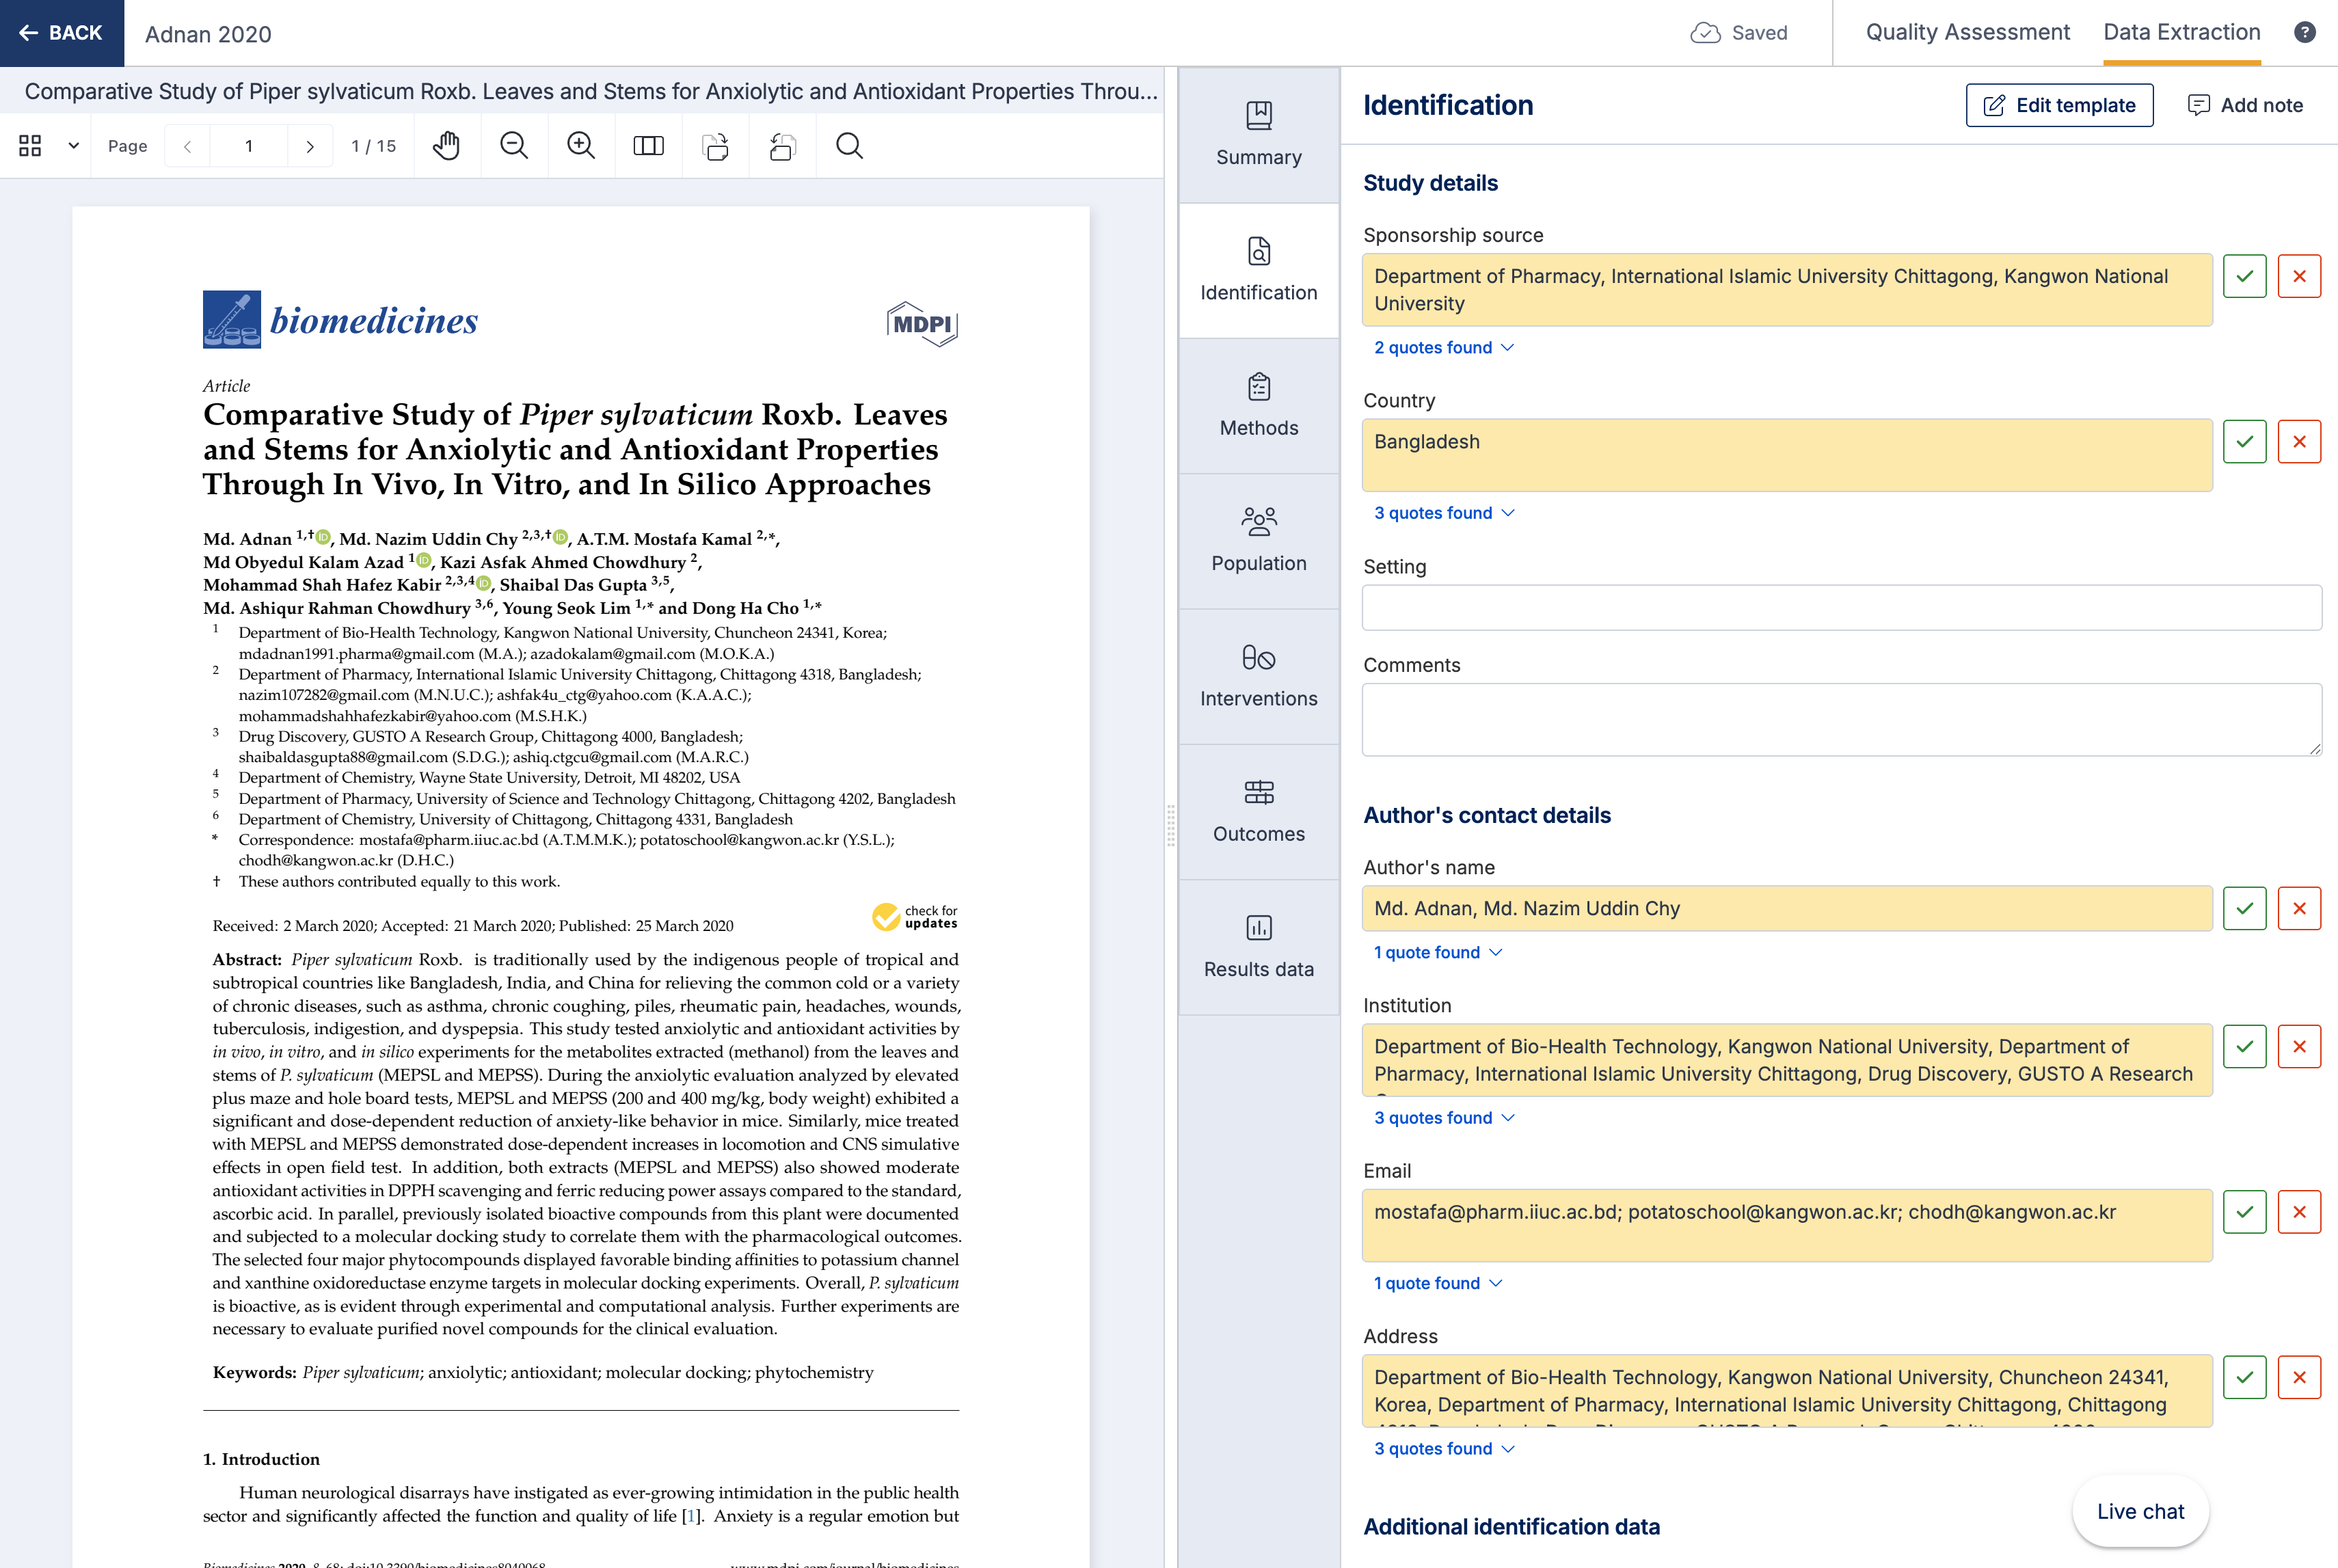Click the Comments text area

pyautogui.click(x=1841, y=719)
